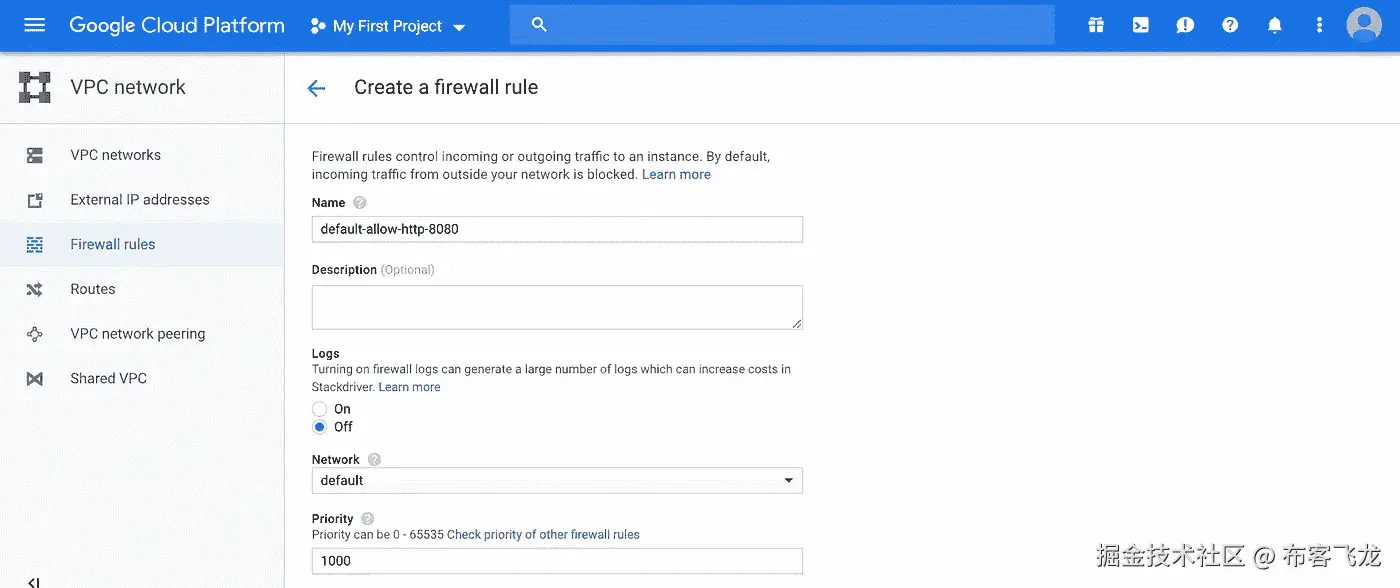Click Learn more link about Stackdriver logs
Image resolution: width=1400 pixels, height=588 pixels.
tap(409, 387)
